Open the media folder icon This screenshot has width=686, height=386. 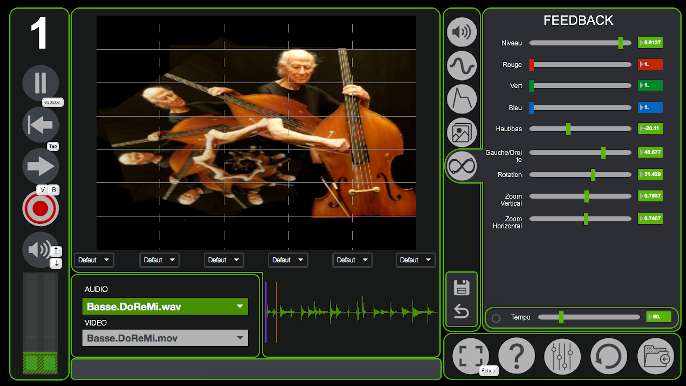click(x=655, y=356)
